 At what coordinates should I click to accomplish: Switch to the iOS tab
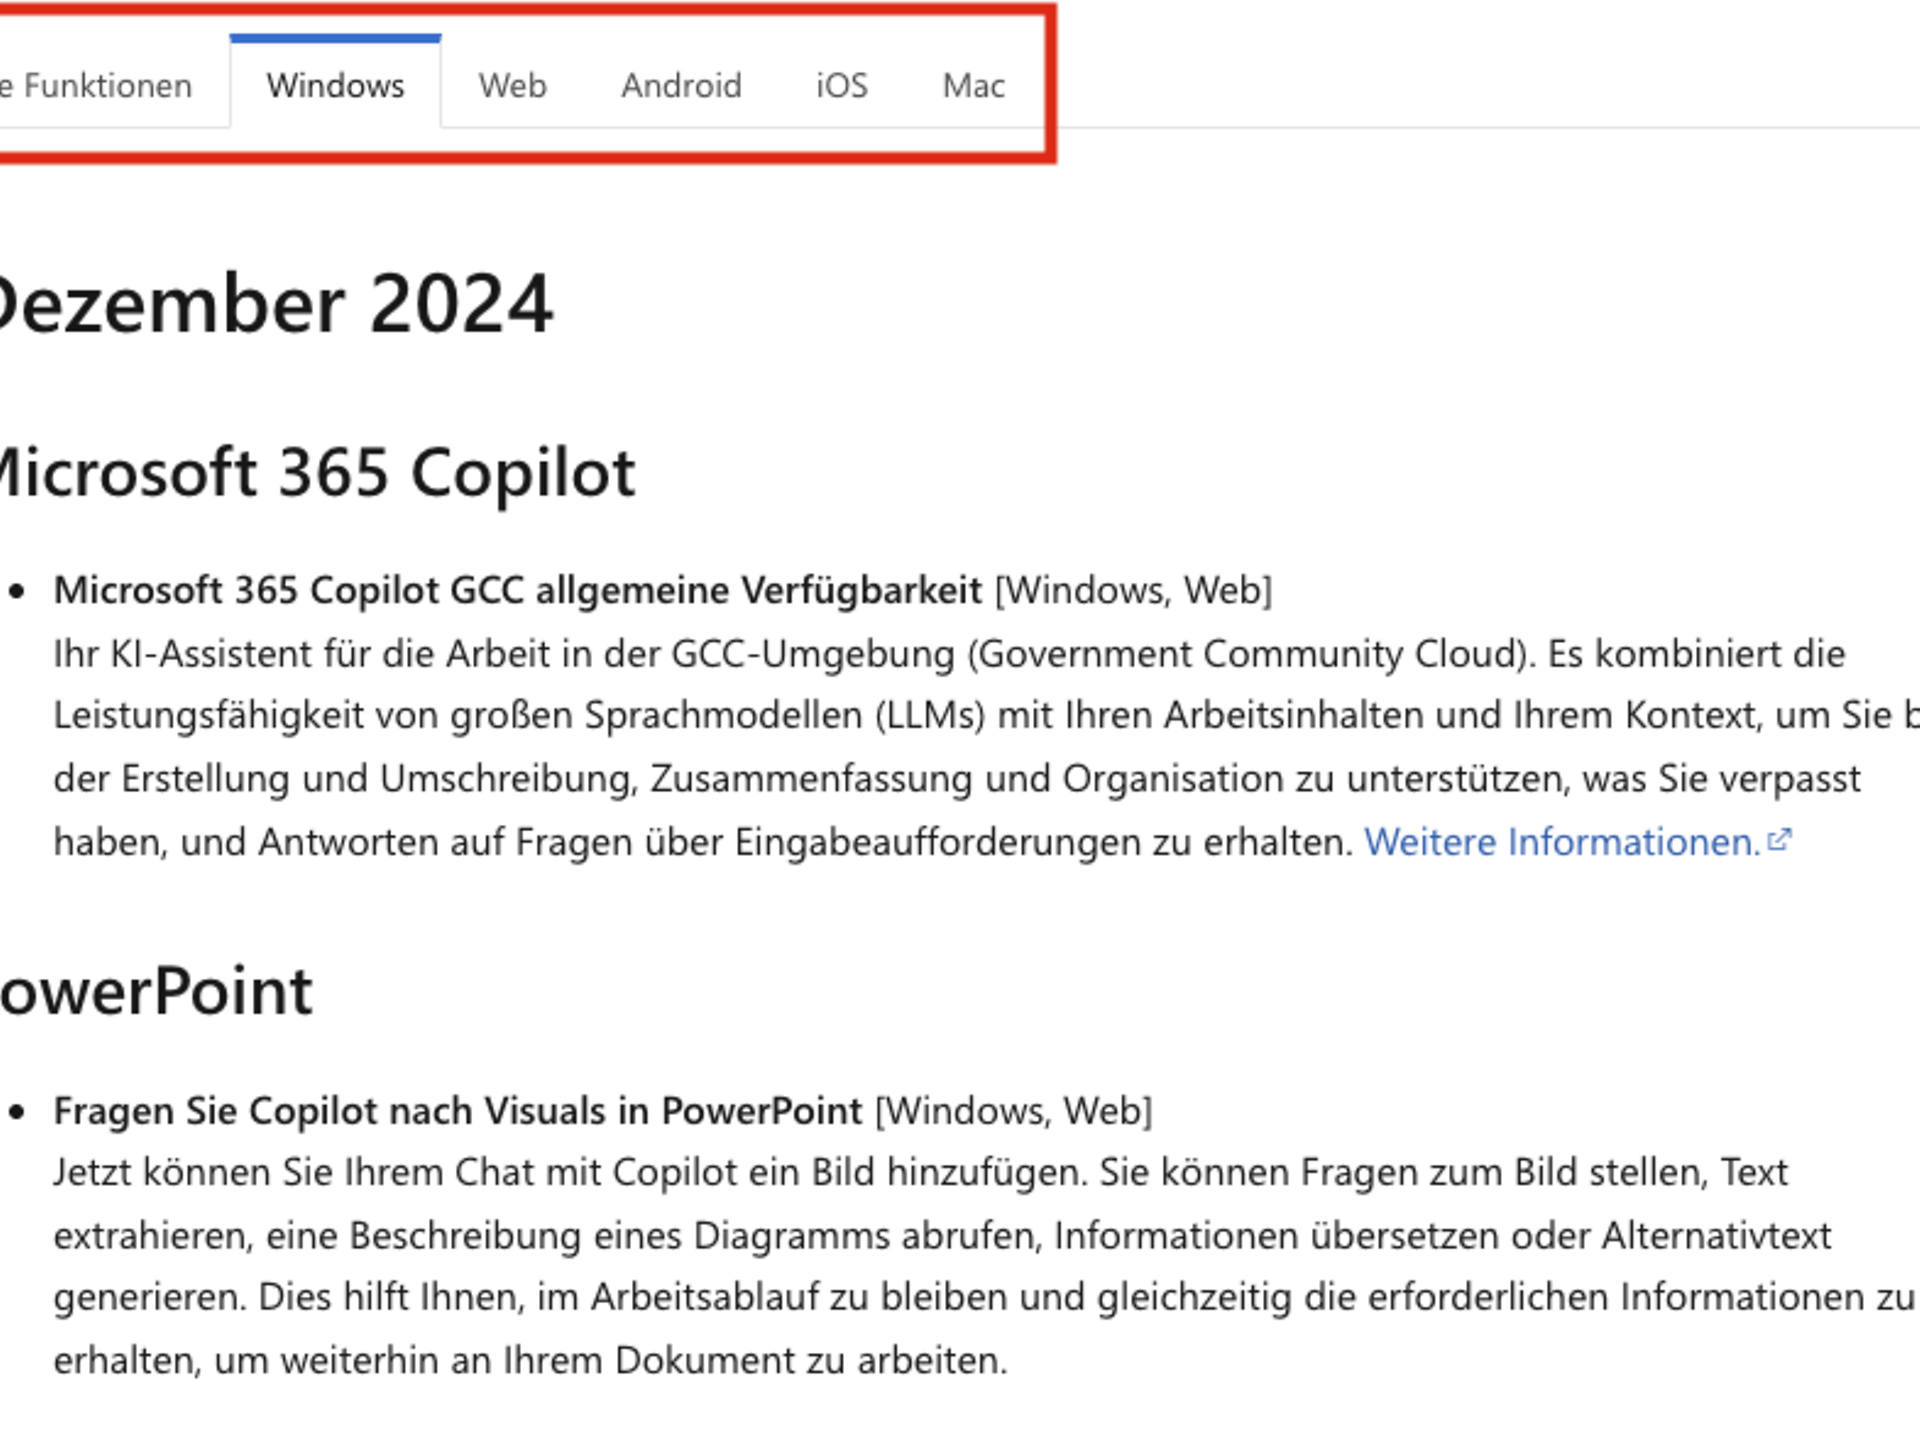[x=841, y=85]
